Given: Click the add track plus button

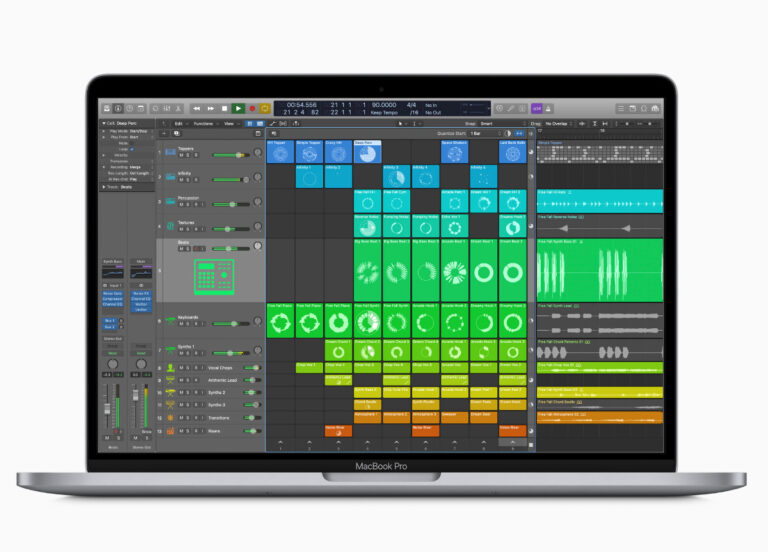Looking at the screenshot, I should click(164, 133).
